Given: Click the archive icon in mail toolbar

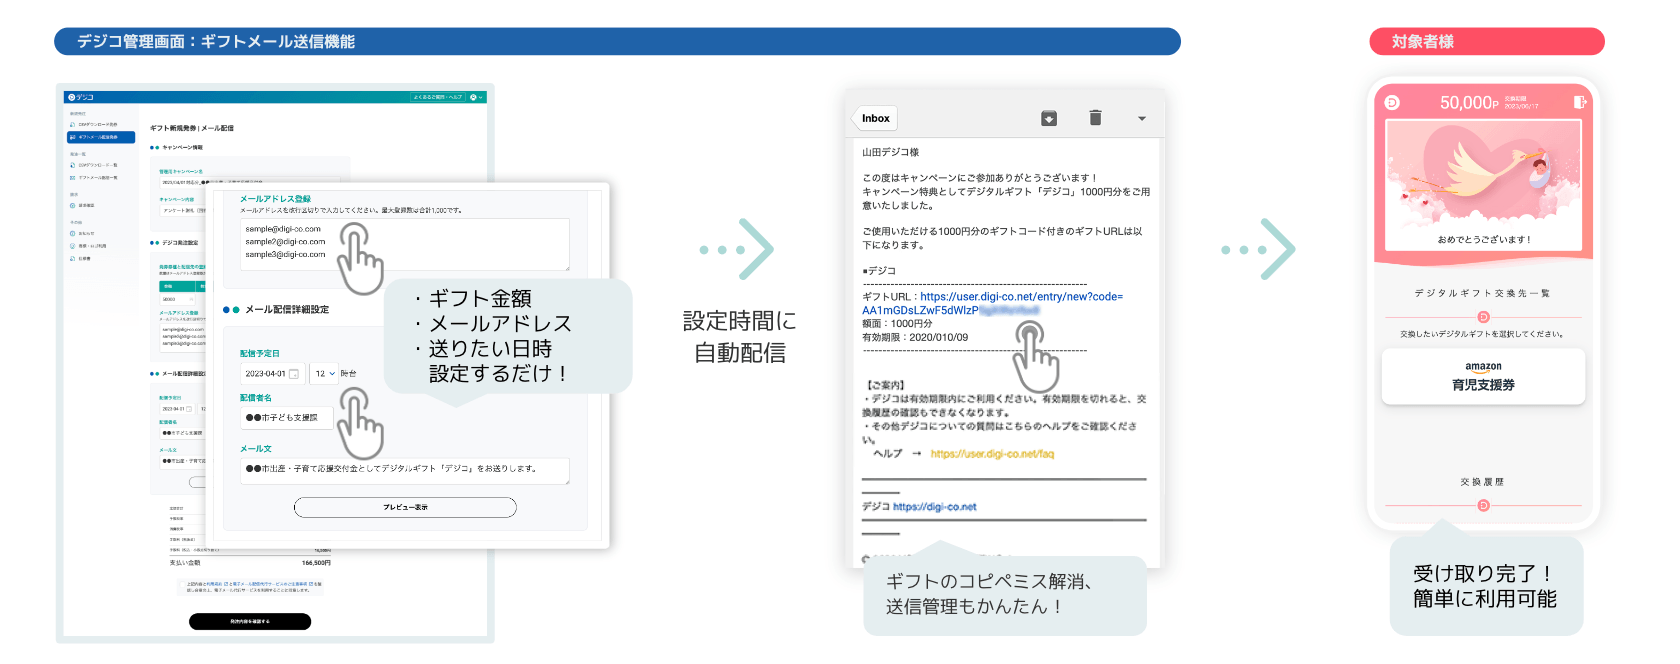Looking at the screenshot, I should (x=1049, y=118).
